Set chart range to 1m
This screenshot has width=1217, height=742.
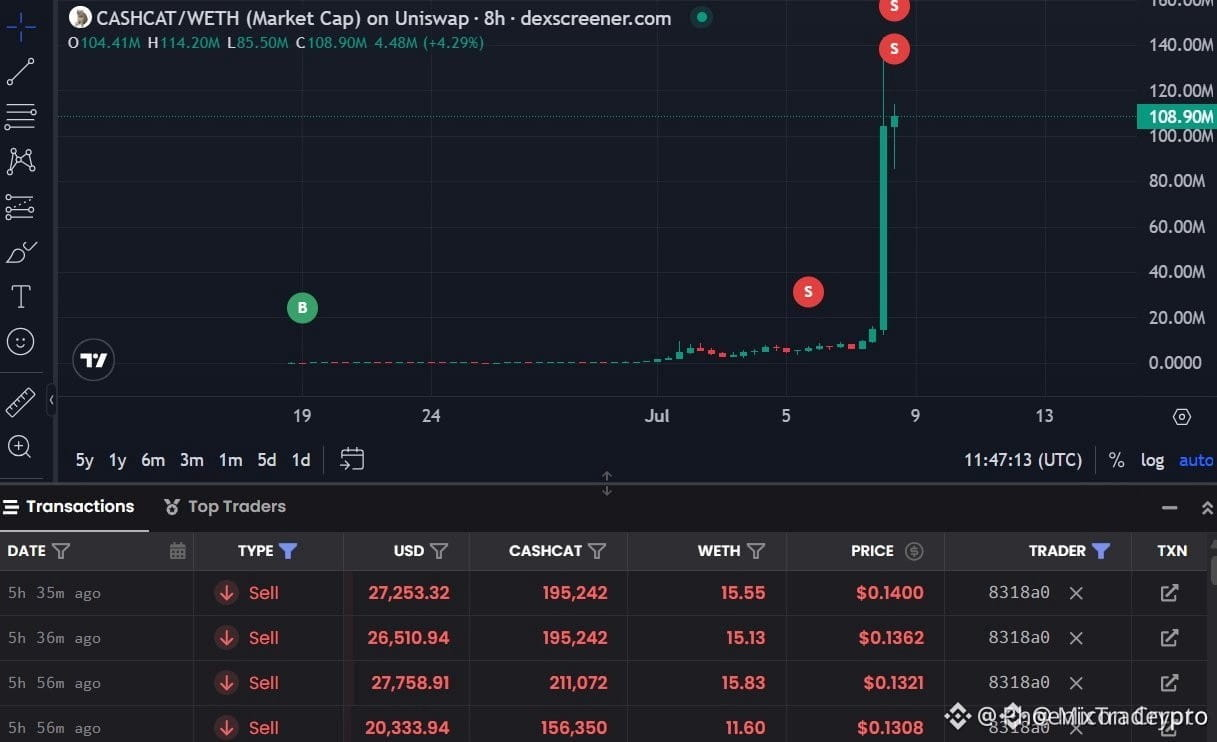231,460
